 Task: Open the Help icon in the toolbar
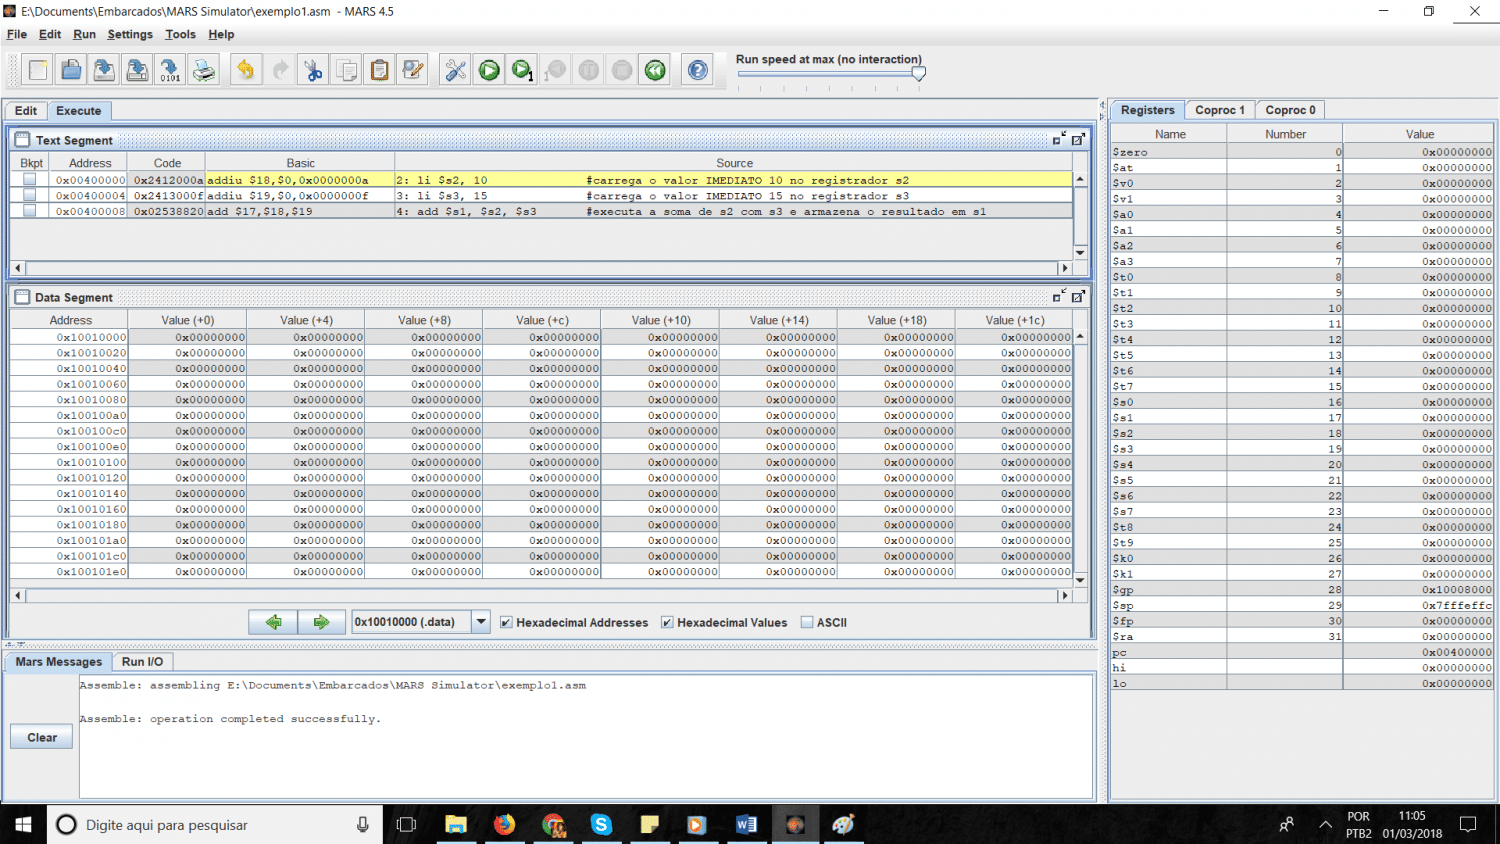(698, 70)
